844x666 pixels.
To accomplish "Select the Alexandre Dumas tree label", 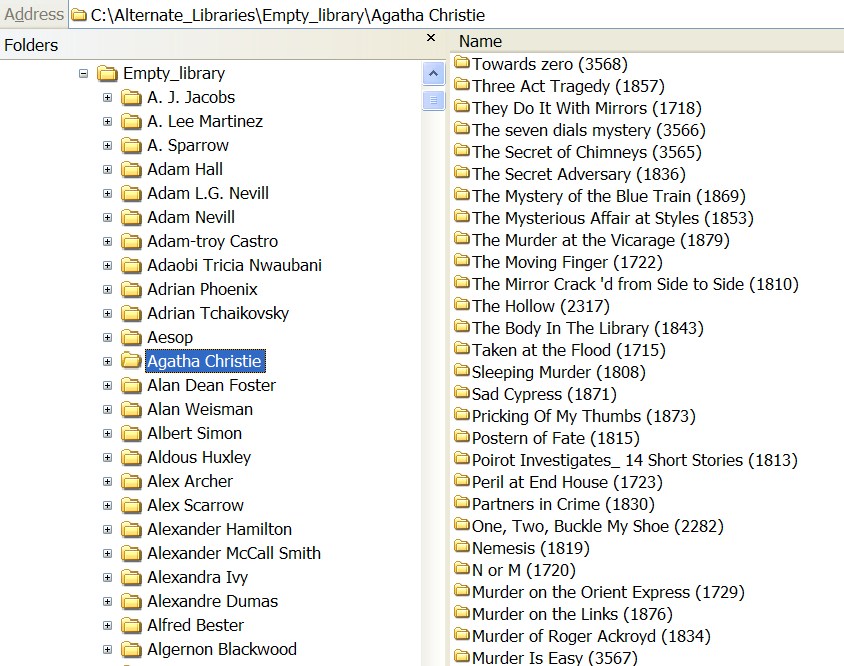I will pos(213,601).
